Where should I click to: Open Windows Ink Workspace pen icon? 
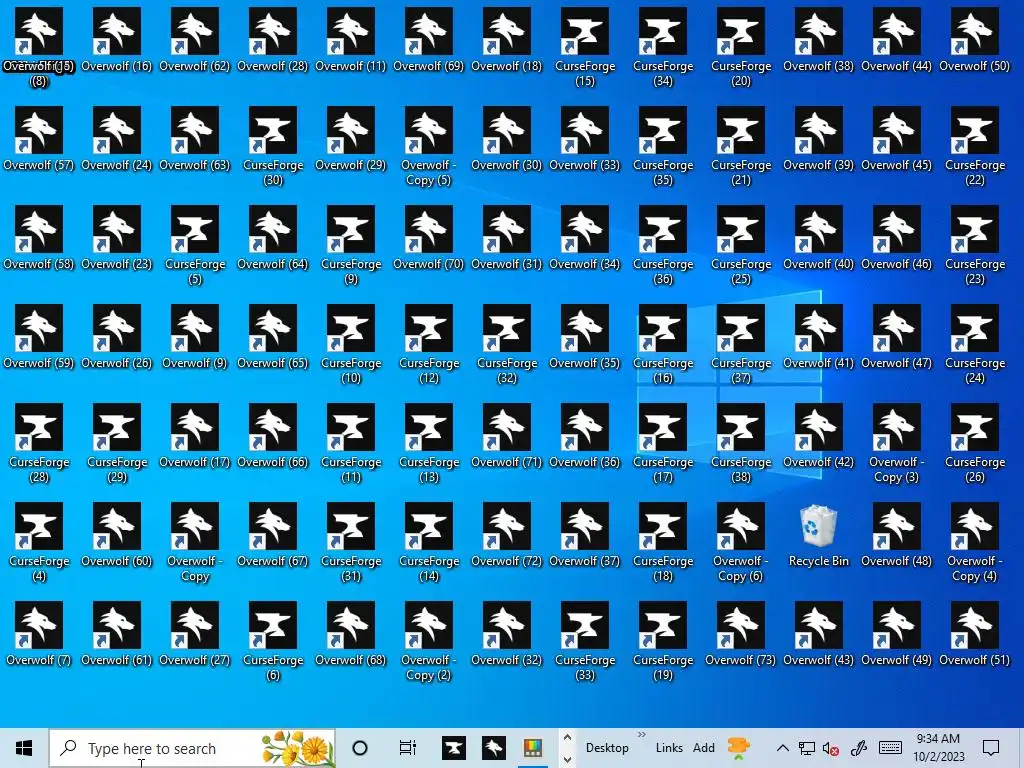[858, 748]
